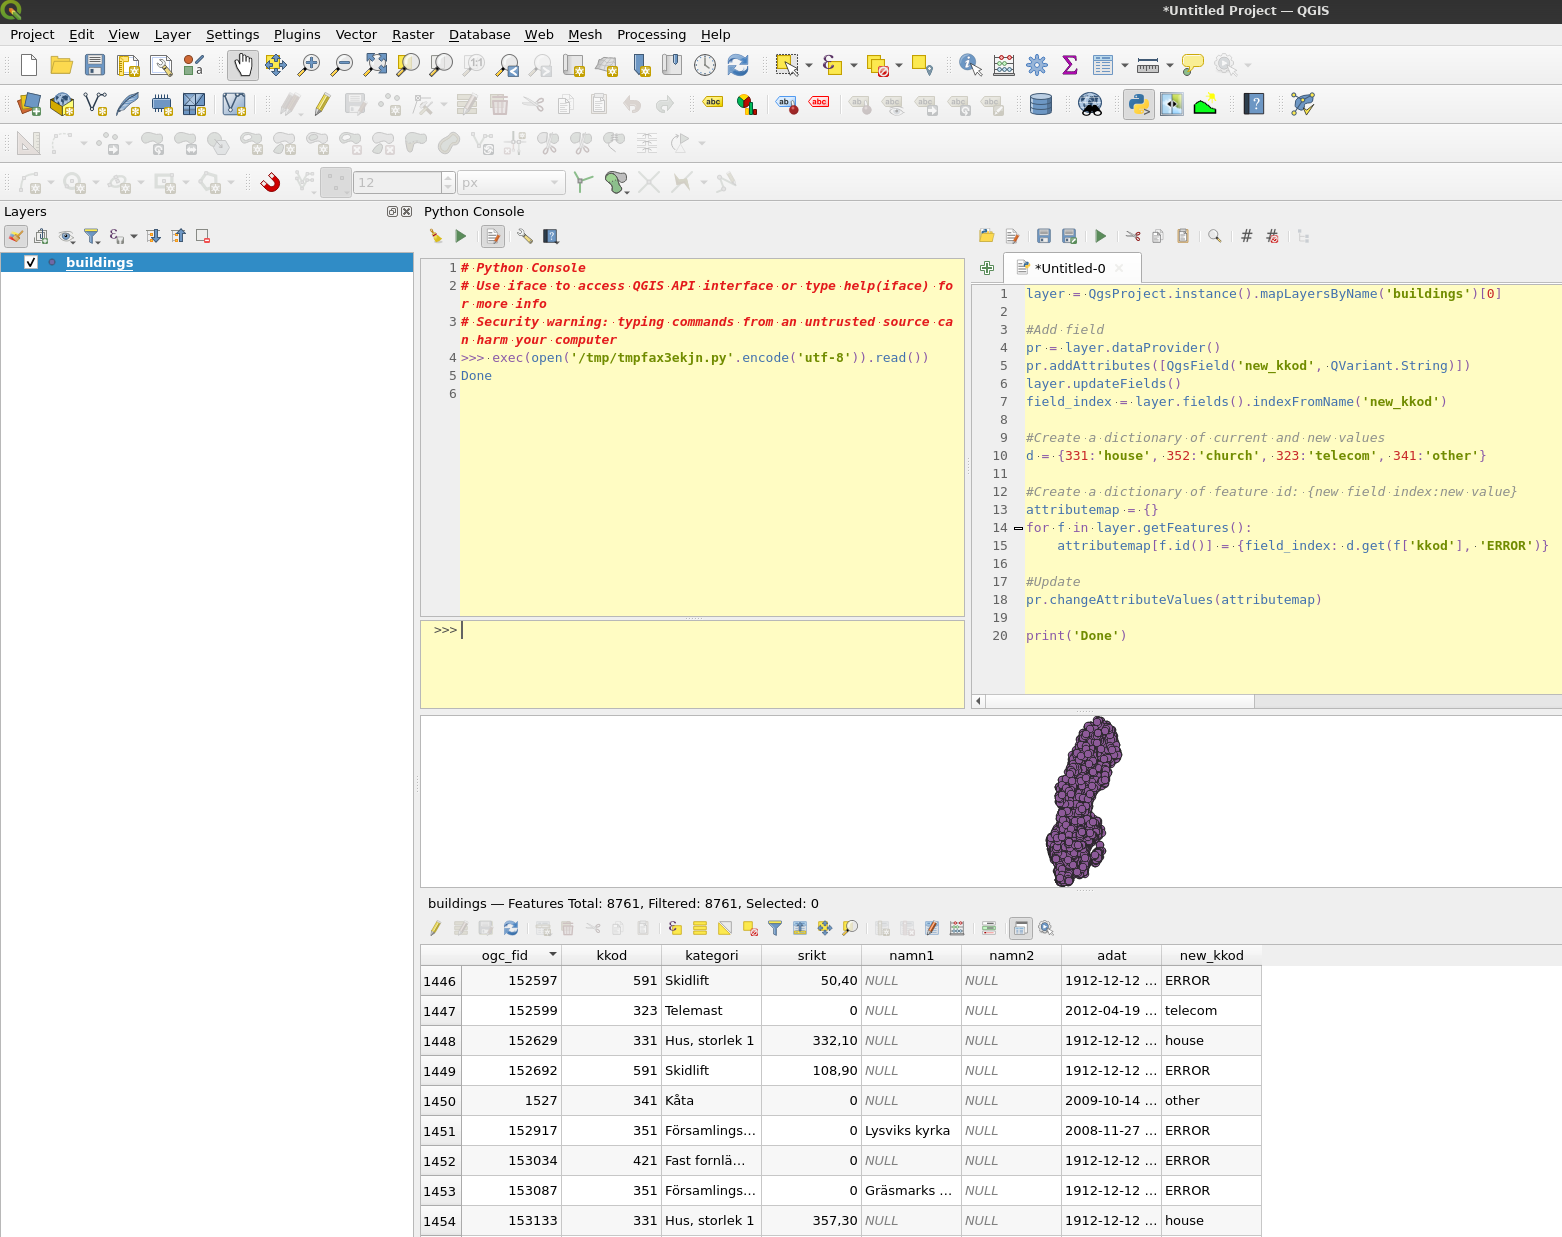Viewport: 1562px width, 1237px height.
Task: Open the Processing Toolbox gear icon
Action: pyautogui.click(x=1037, y=65)
